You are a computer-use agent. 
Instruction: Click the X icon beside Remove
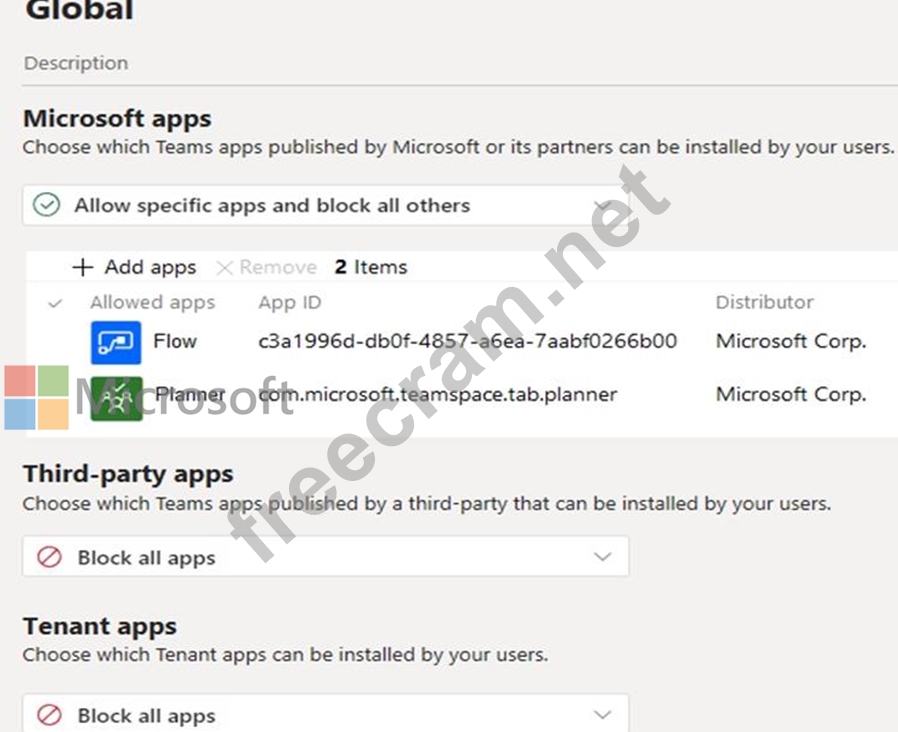[x=225, y=267]
